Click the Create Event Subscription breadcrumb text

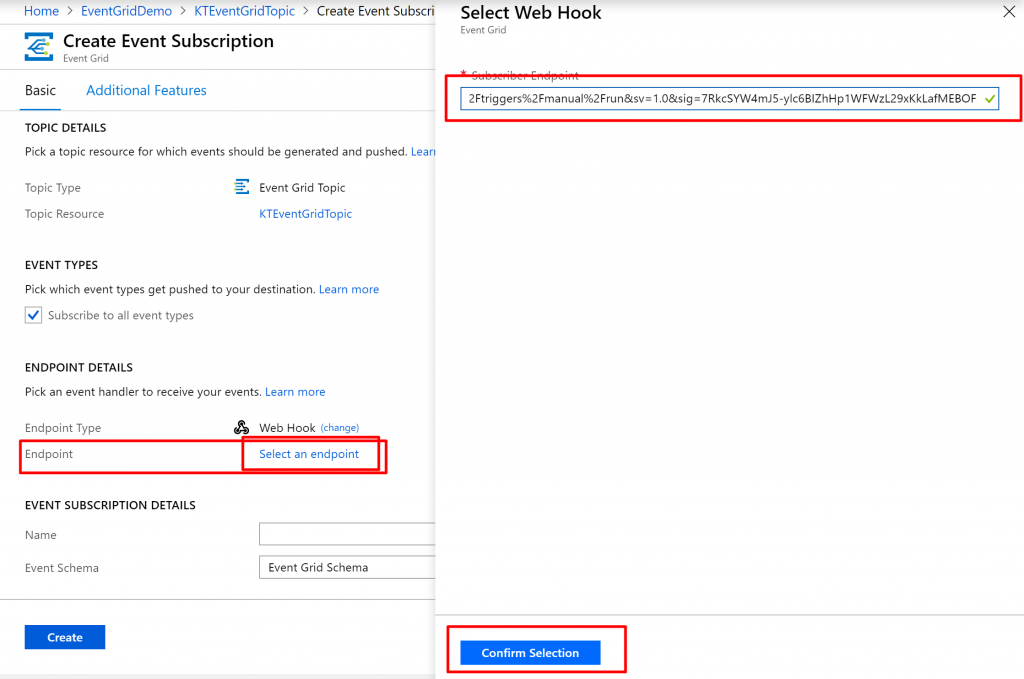376,11
